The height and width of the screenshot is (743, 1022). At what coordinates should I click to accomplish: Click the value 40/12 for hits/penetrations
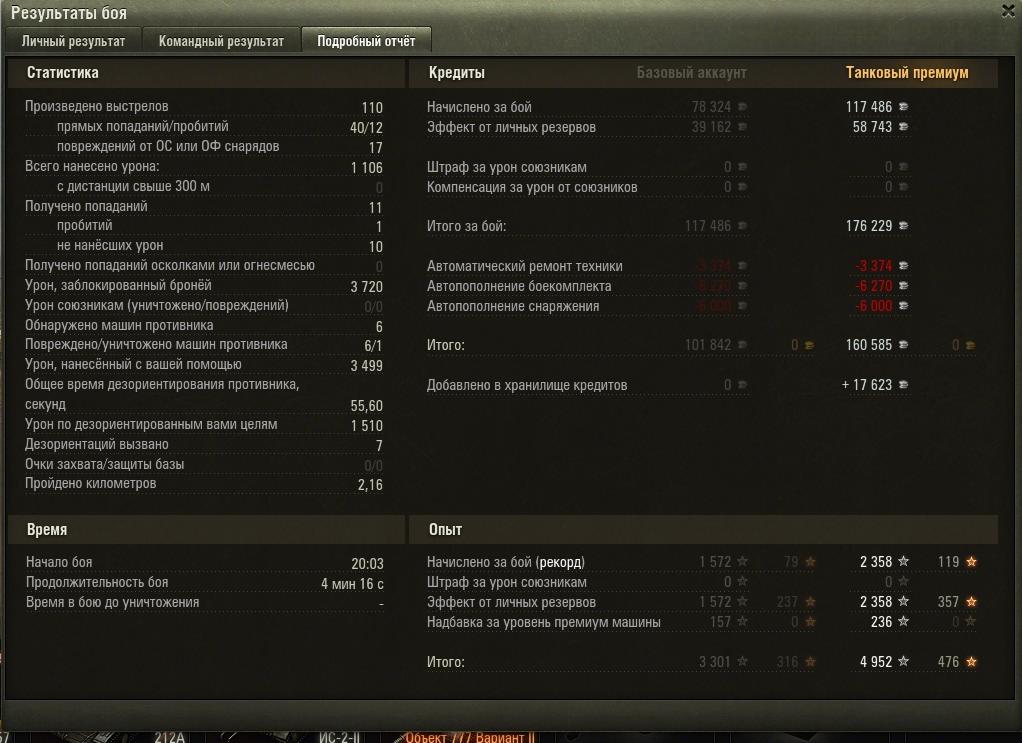(366, 128)
